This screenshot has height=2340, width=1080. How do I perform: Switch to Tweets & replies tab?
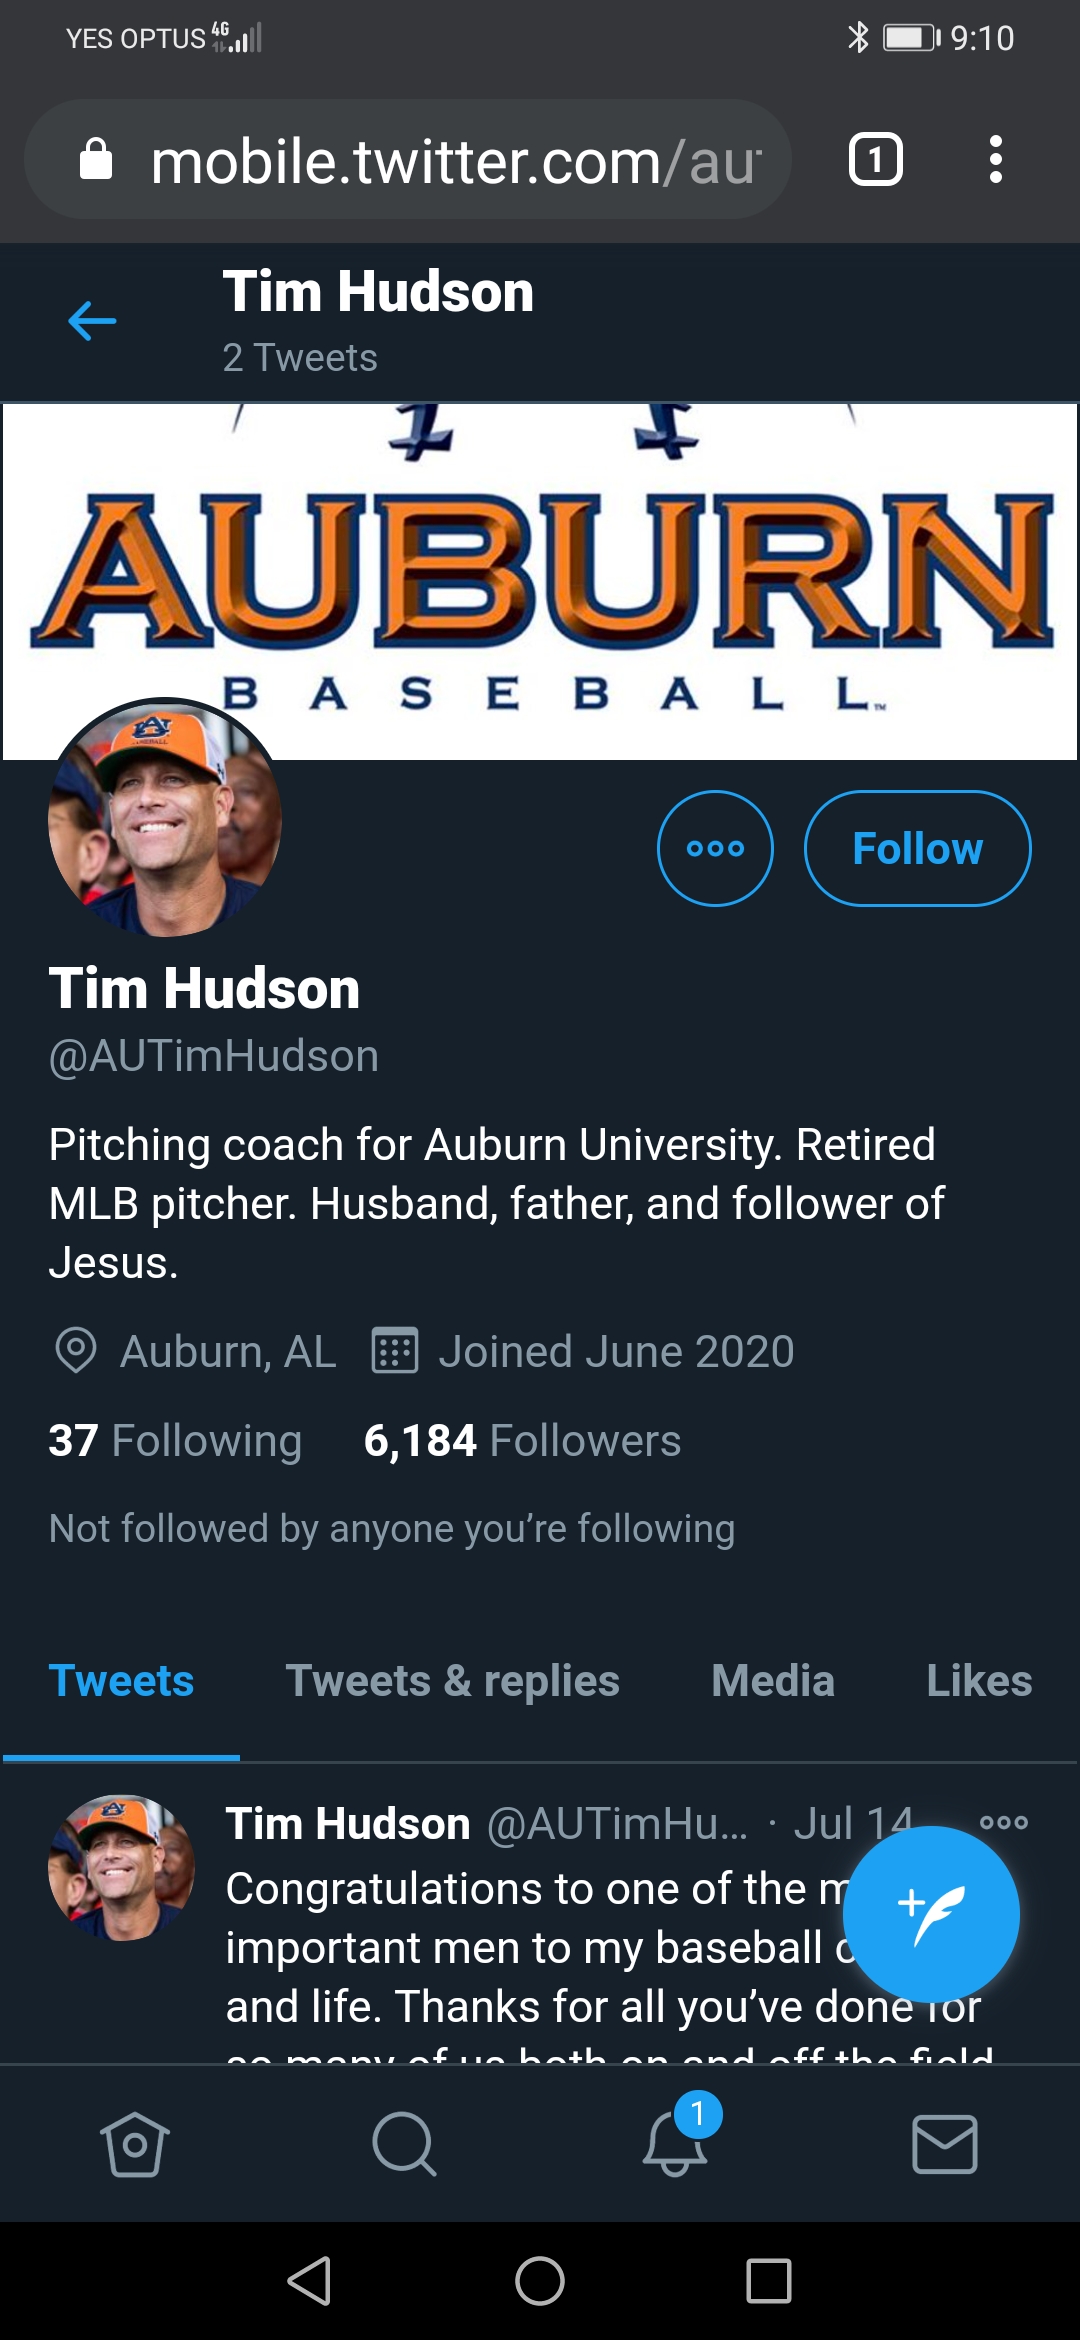452,1681
